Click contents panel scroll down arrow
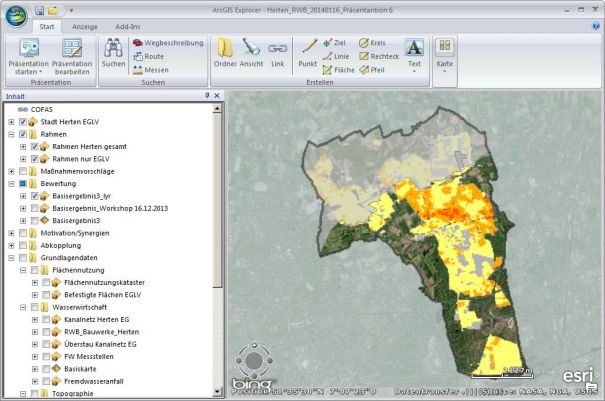 [217, 392]
